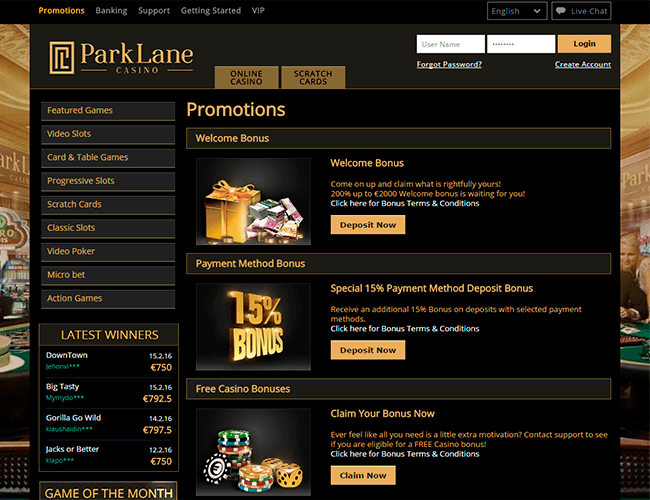Open Welcome Bonus Terms & Conditions link
650x500 pixels.
pyautogui.click(x=405, y=204)
